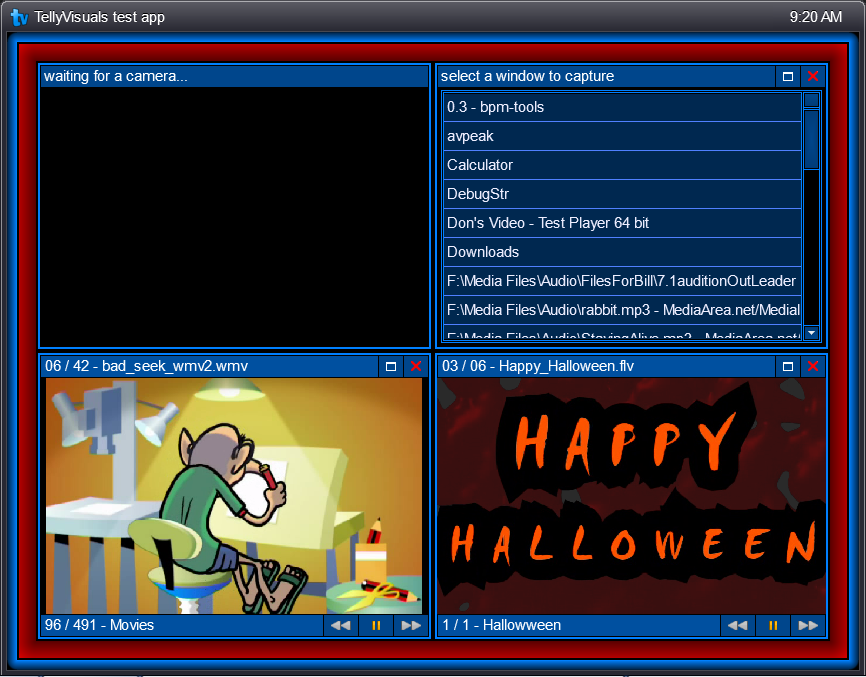Select Don's Video - Test Player 64 bit
Image resolution: width=866 pixels, height=677 pixels.
622,223
